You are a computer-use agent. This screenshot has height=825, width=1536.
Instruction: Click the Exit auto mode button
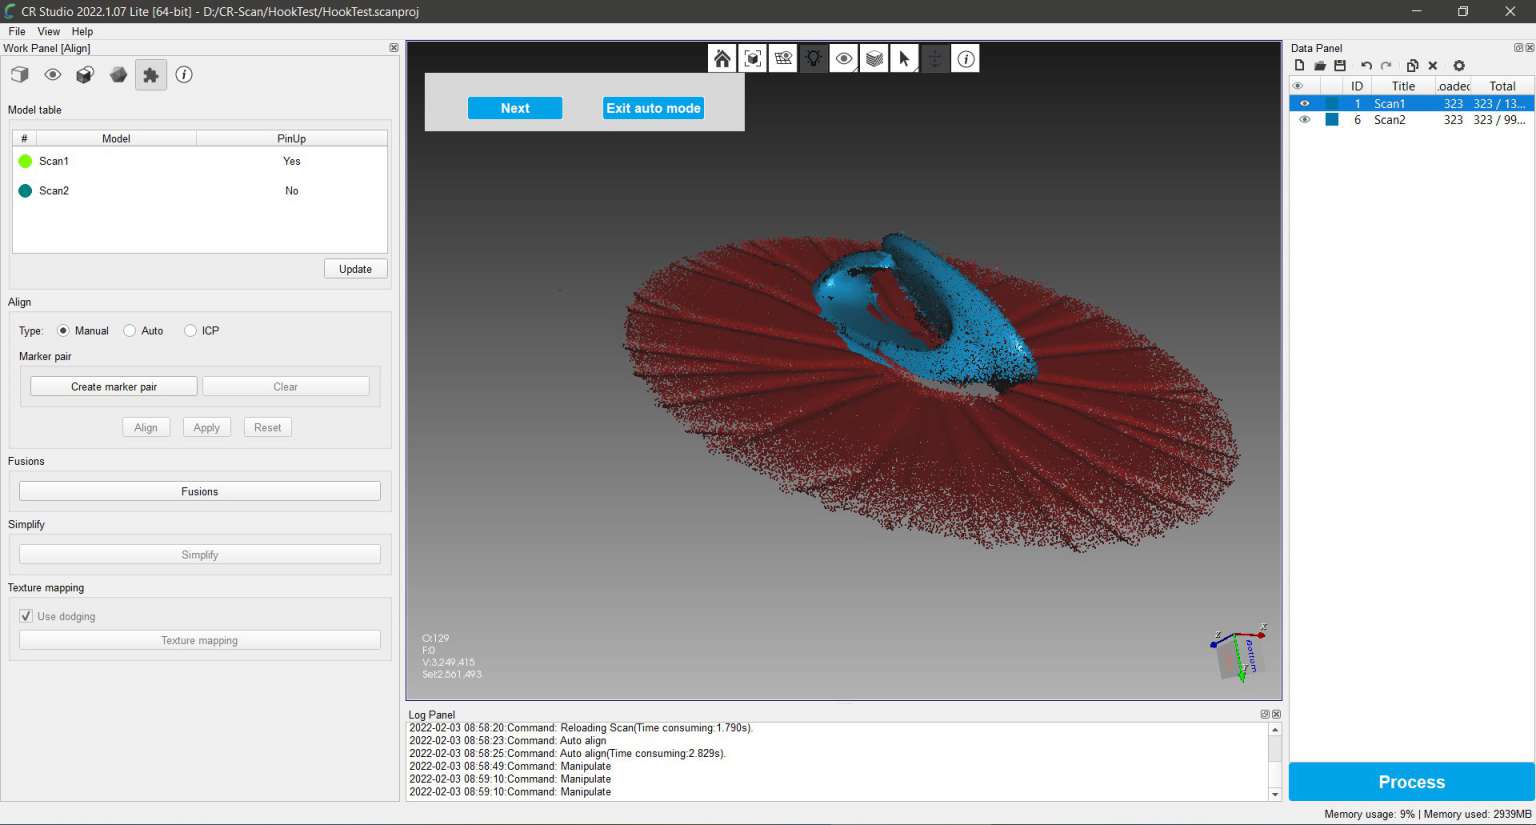[652, 108]
